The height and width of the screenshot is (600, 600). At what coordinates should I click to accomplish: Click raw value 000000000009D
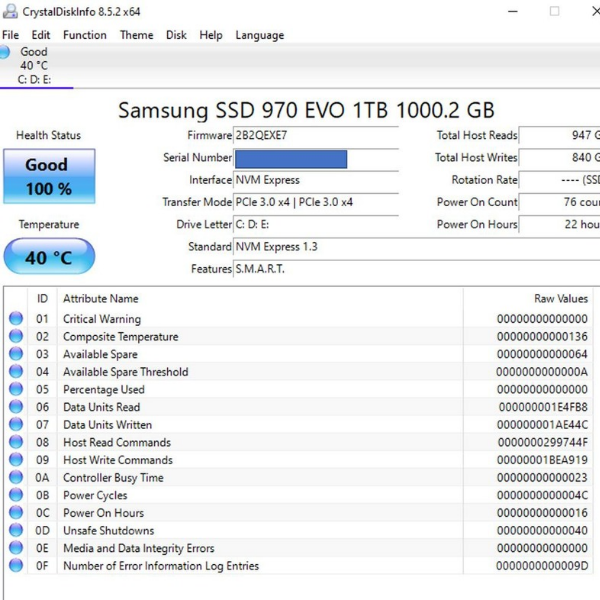[x=542, y=566]
